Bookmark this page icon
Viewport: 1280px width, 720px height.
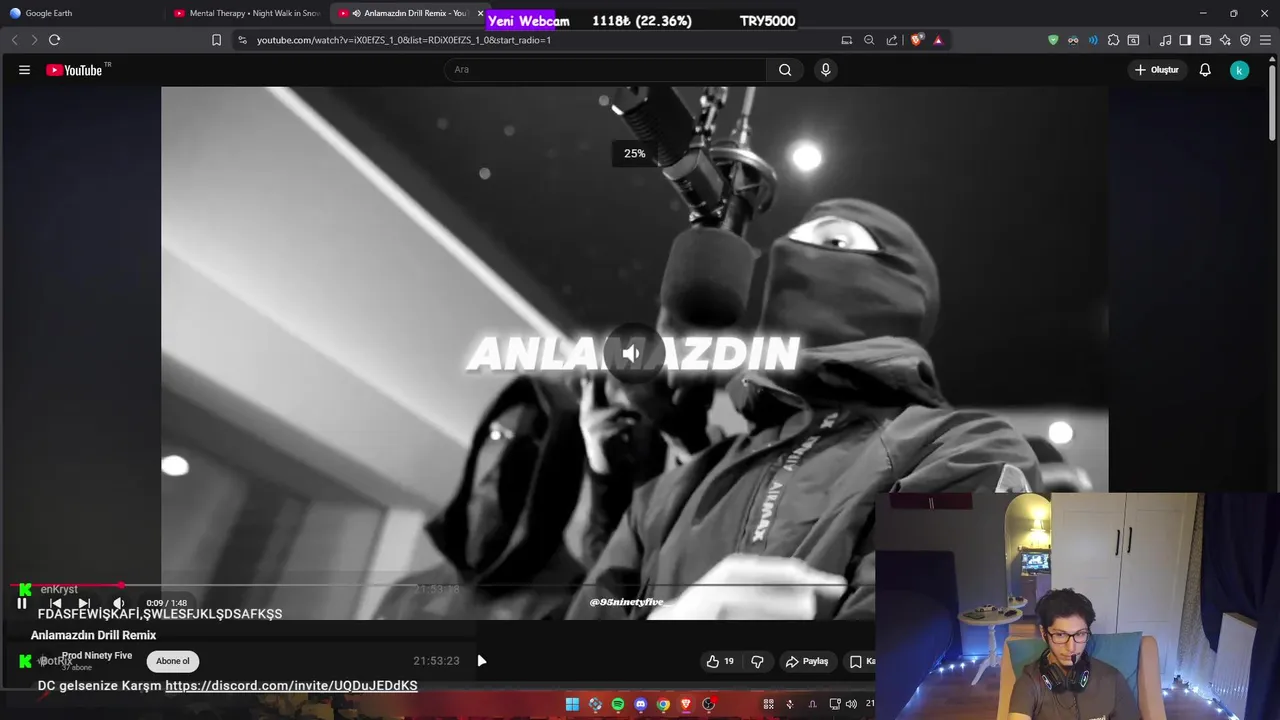coord(216,40)
